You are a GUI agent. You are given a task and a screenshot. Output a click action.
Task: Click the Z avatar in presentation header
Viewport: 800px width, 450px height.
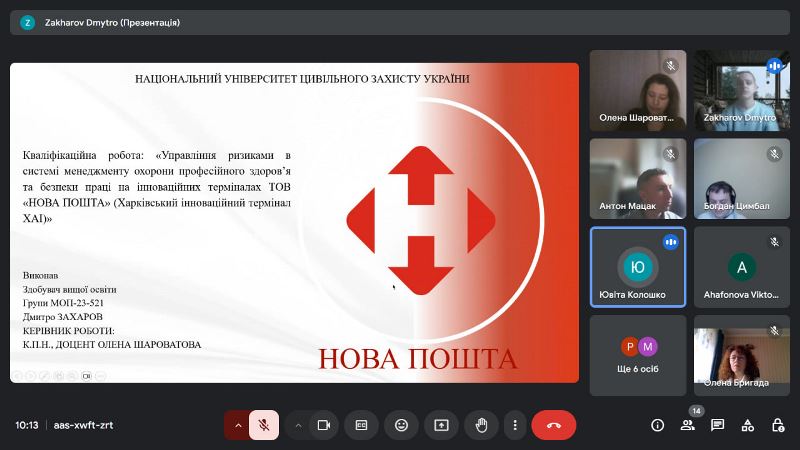coord(28,22)
